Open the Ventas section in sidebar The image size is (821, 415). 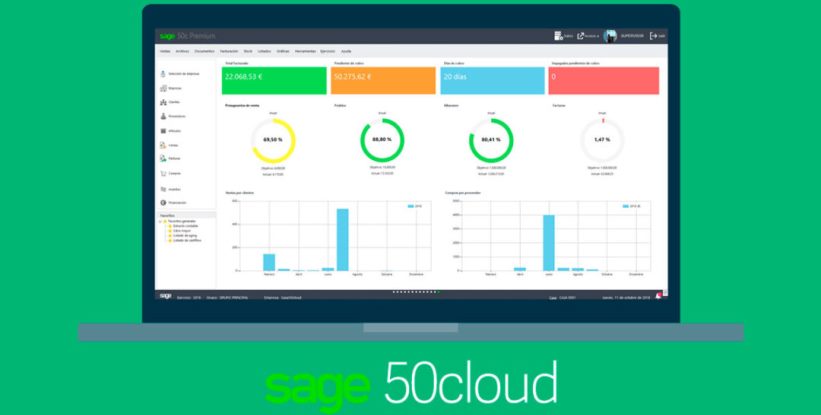point(170,145)
